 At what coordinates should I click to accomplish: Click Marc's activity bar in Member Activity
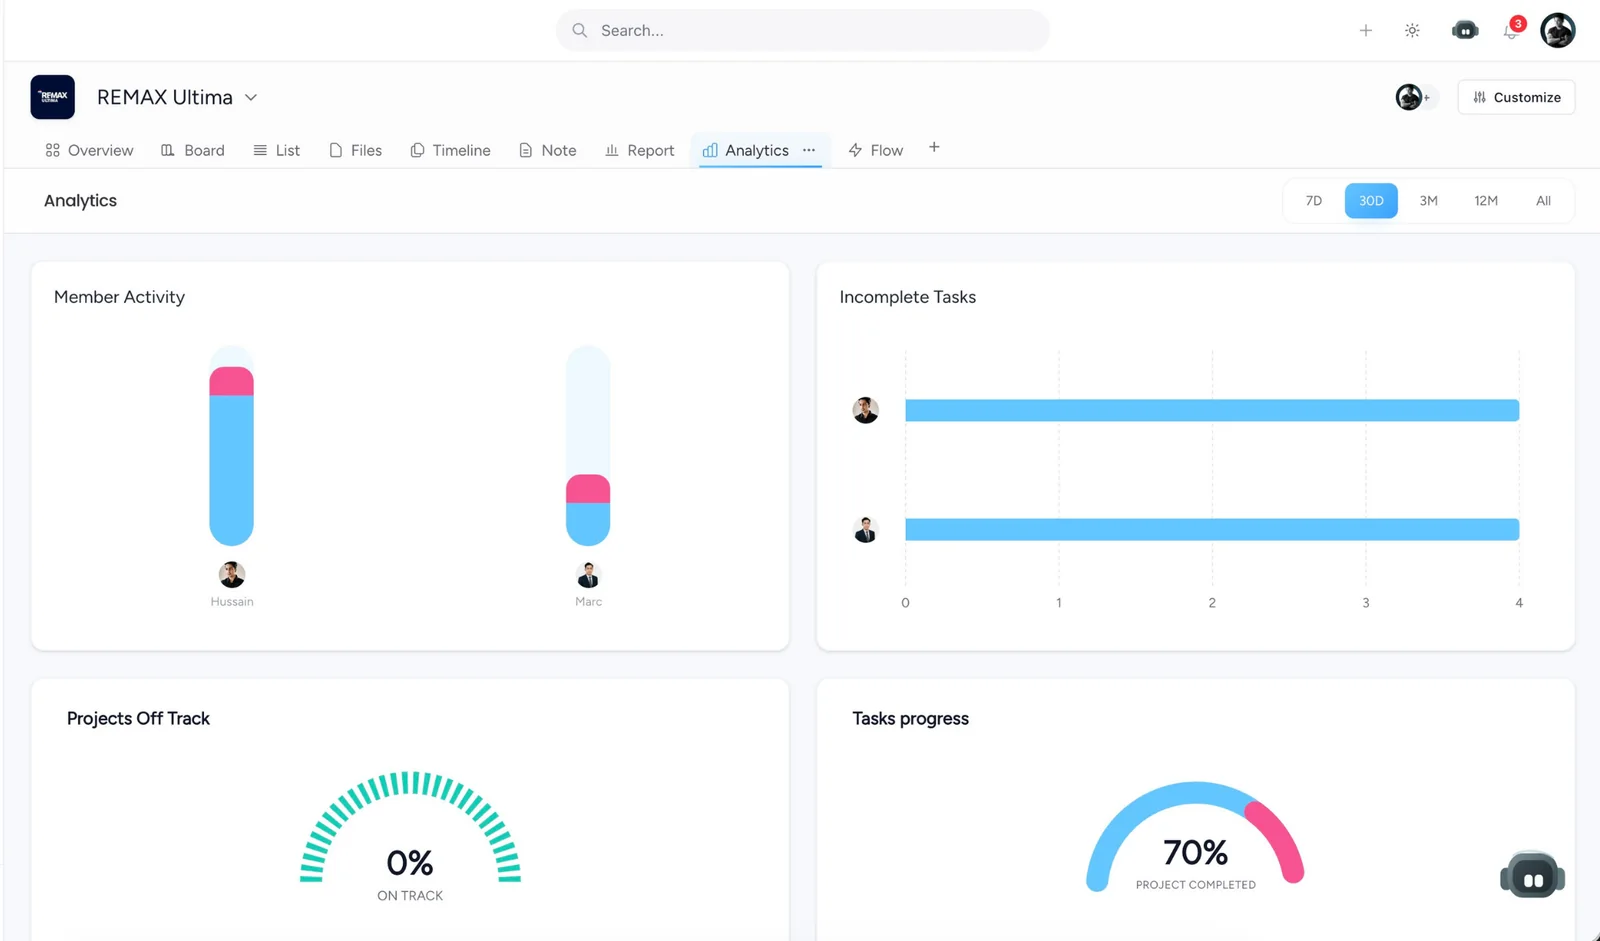588,446
